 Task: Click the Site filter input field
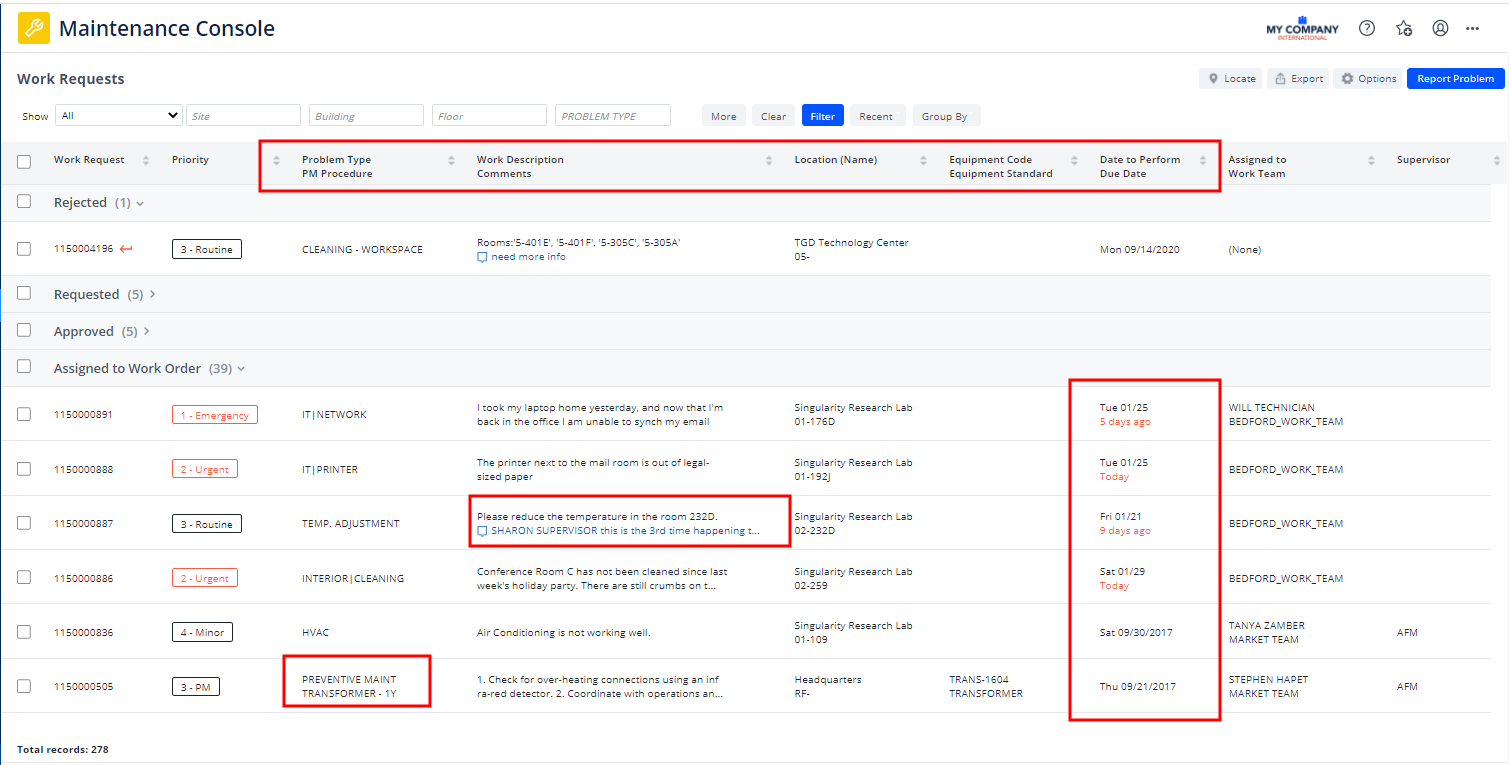point(243,115)
